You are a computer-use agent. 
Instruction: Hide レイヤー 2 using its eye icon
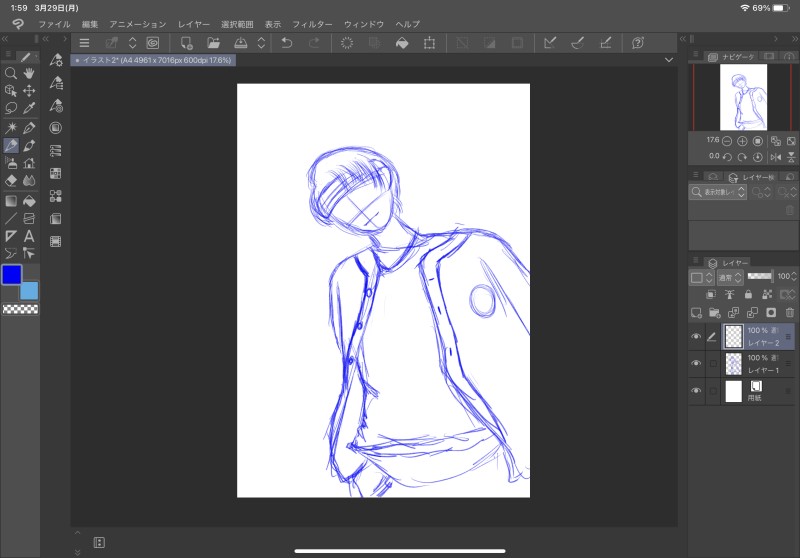(x=696, y=337)
